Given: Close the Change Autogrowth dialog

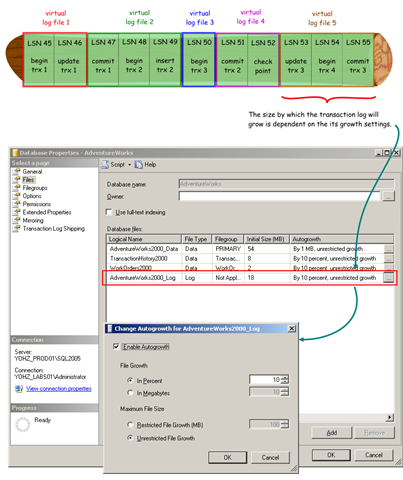Looking at the screenshot, I should [x=292, y=329].
